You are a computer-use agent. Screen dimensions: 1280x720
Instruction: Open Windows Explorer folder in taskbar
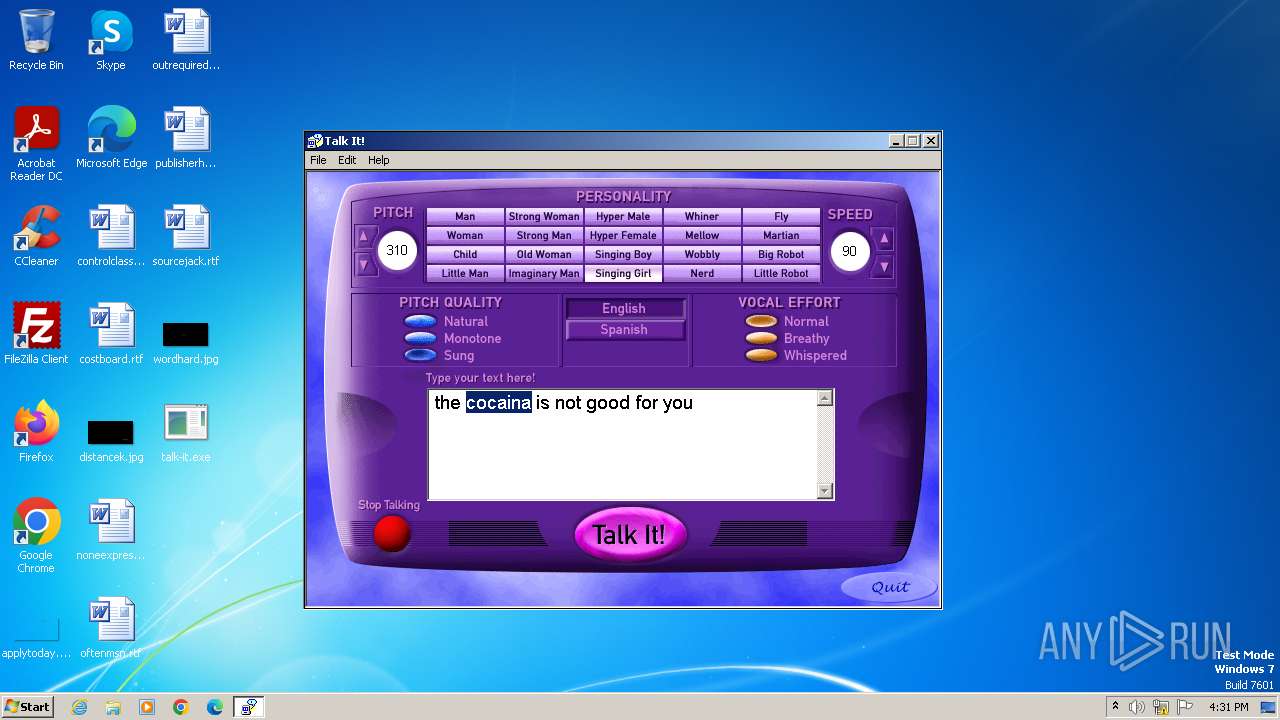click(113, 707)
